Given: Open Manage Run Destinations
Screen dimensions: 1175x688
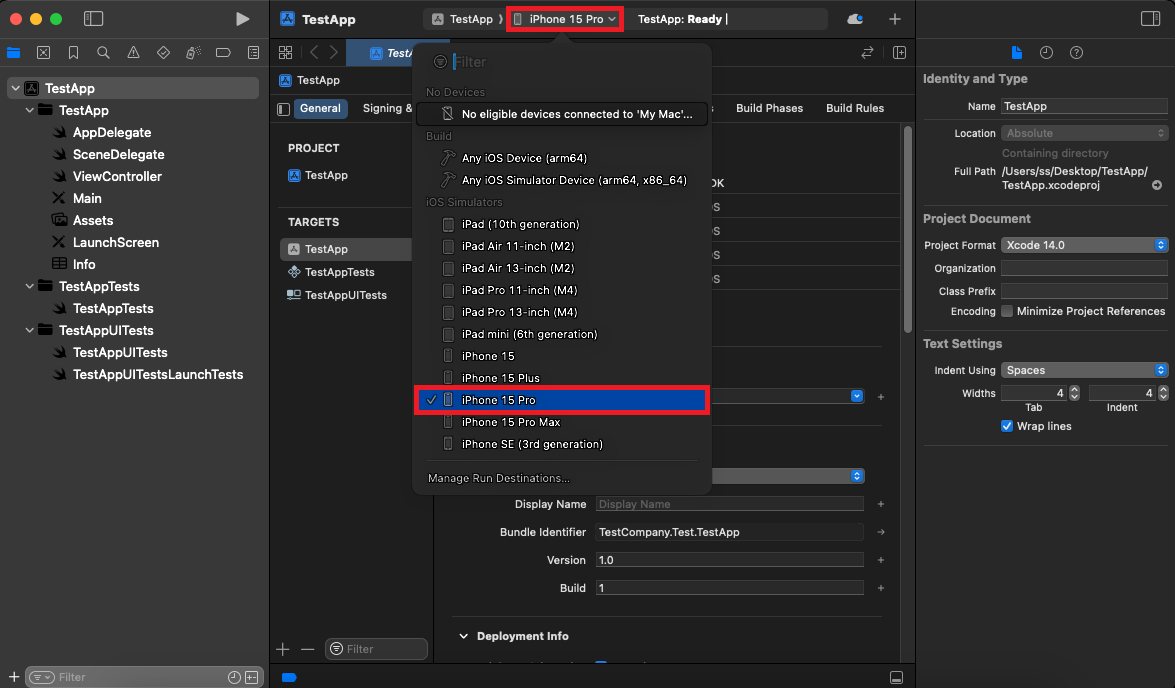Looking at the screenshot, I should [x=498, y=478].
